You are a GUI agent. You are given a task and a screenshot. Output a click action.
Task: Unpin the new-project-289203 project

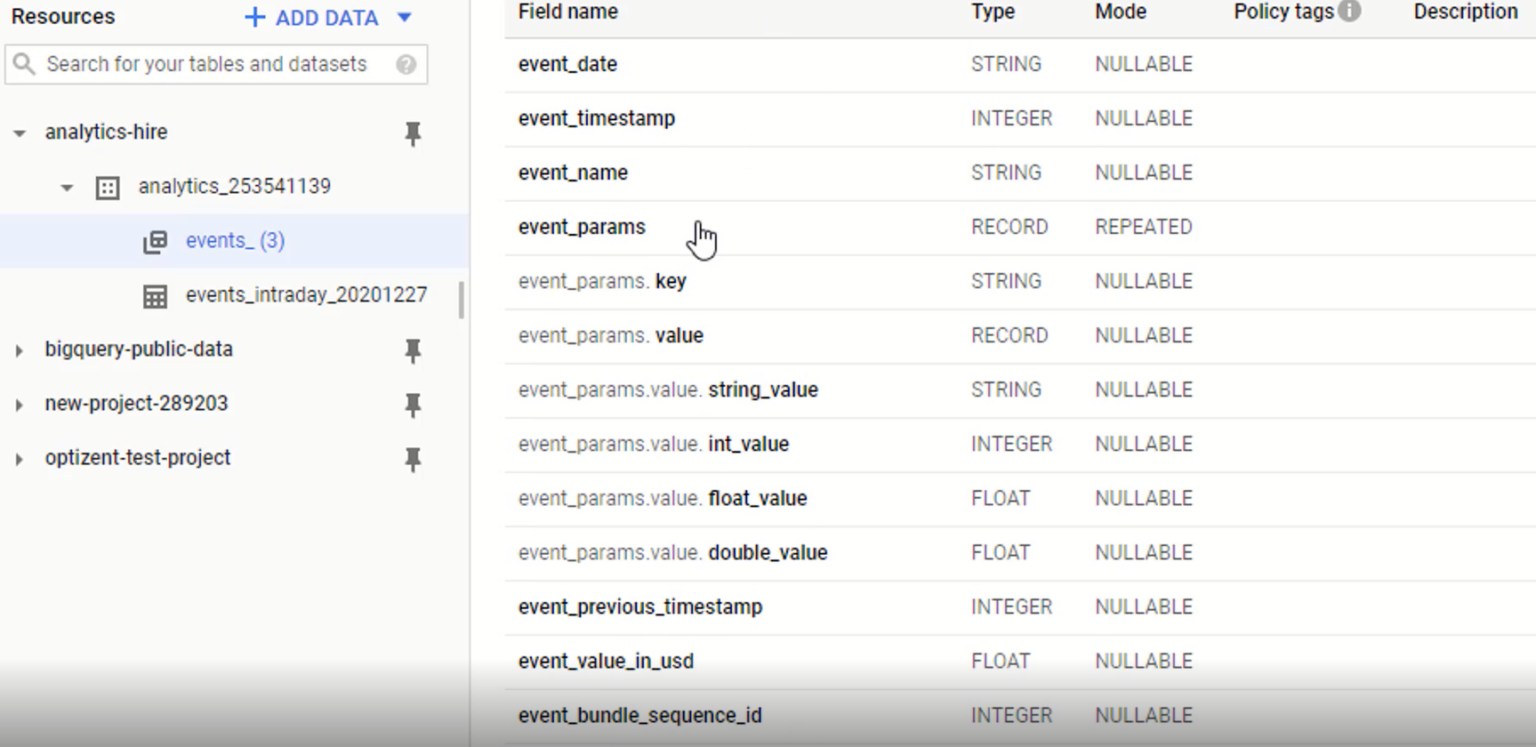point(413,404)
